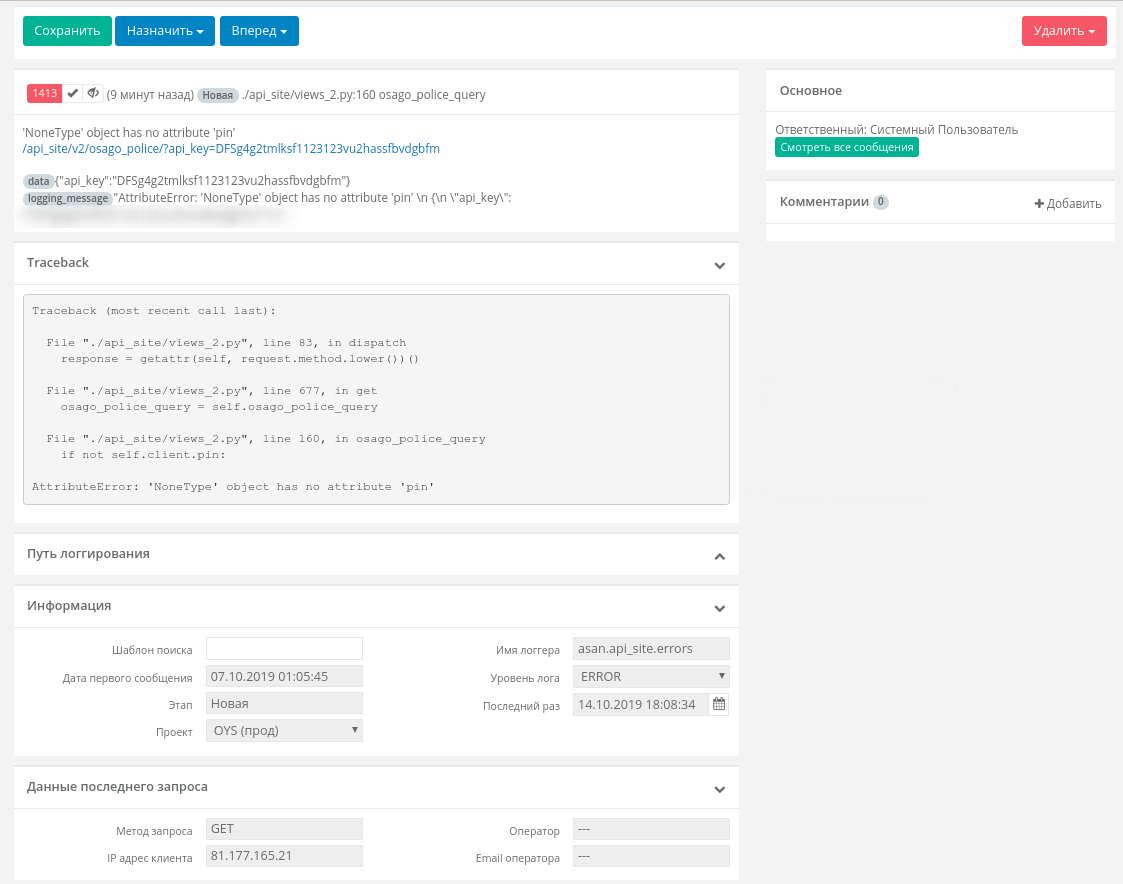Mark the error resolved with the checkmark icon

pos(72,92)
